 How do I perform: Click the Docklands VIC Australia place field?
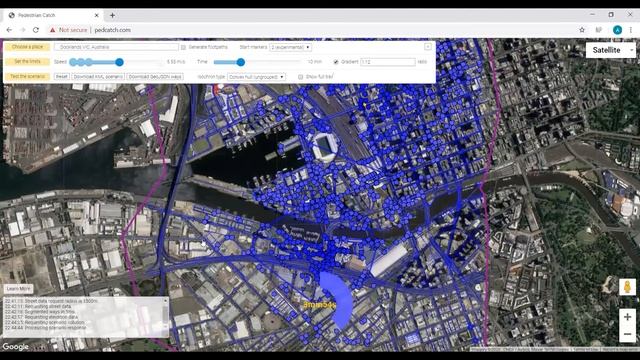(x=116, y=47)
